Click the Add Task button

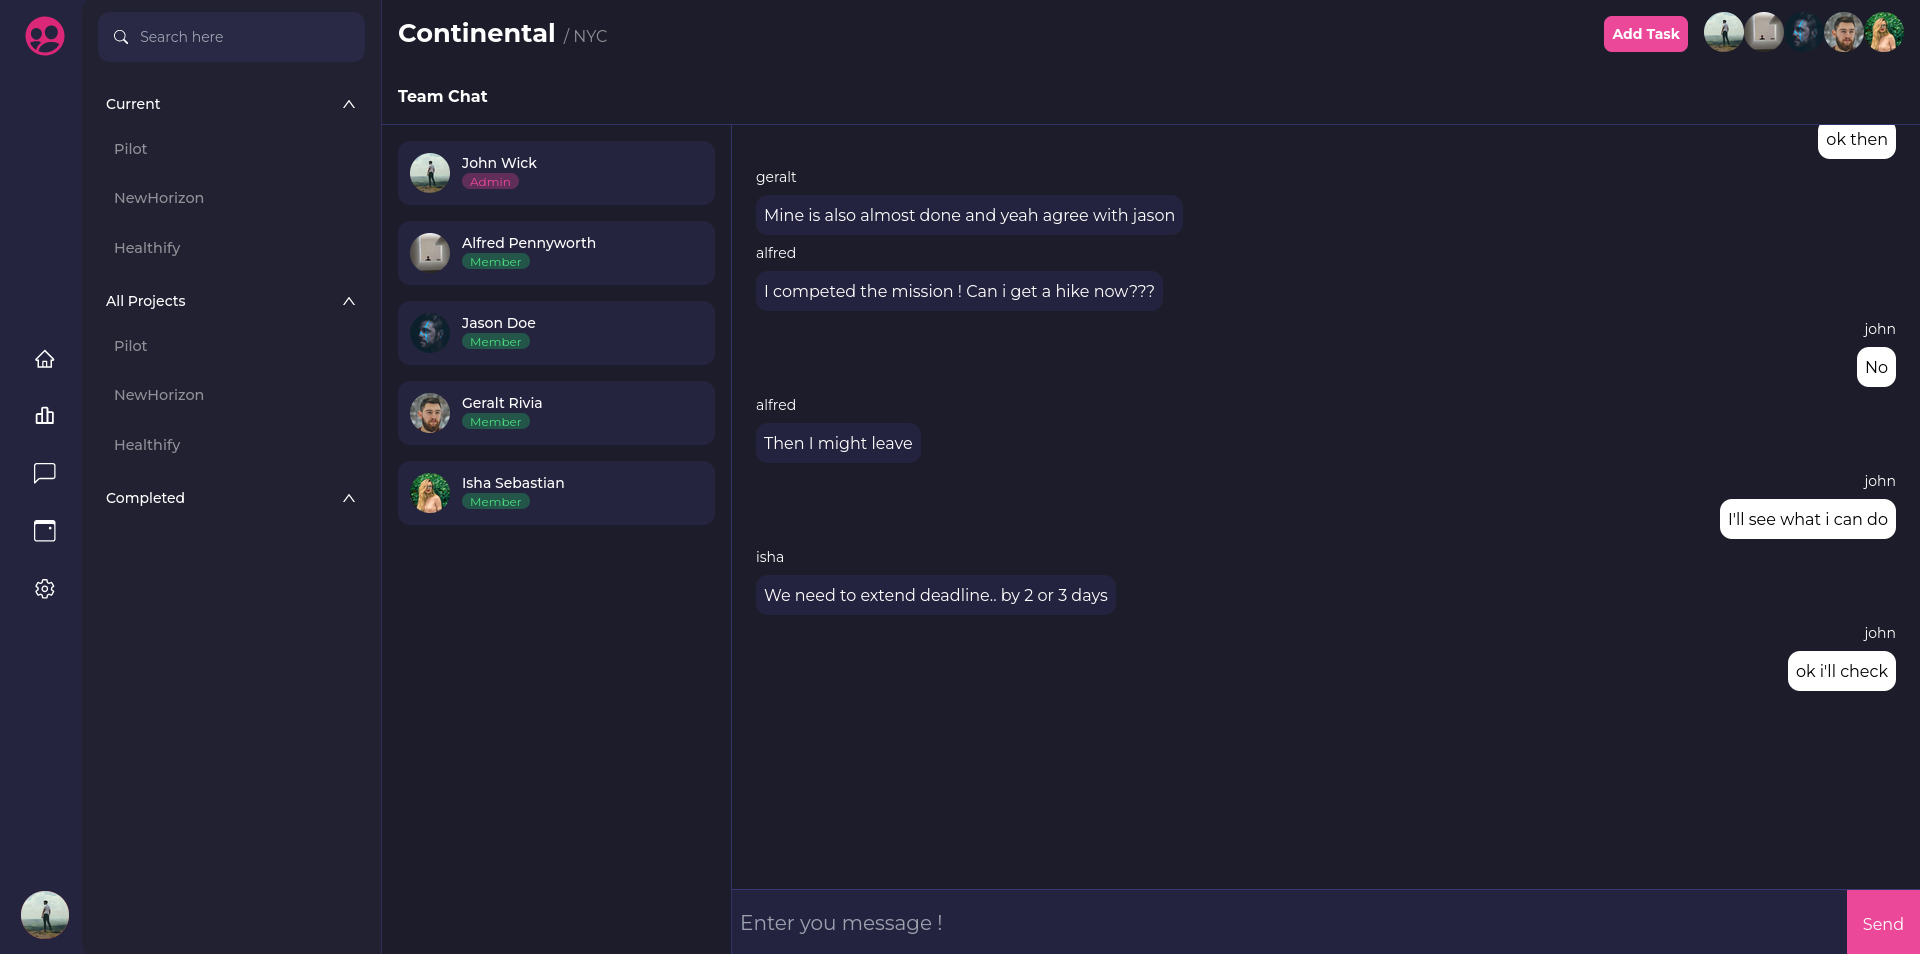[x=1646, y=34]
